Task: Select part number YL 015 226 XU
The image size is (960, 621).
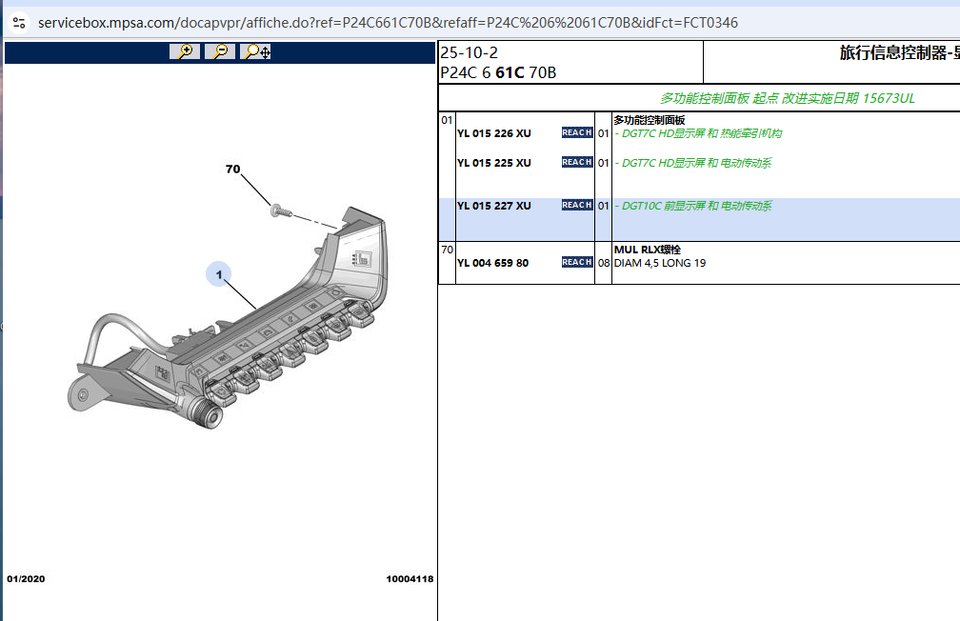Action: 494,133
